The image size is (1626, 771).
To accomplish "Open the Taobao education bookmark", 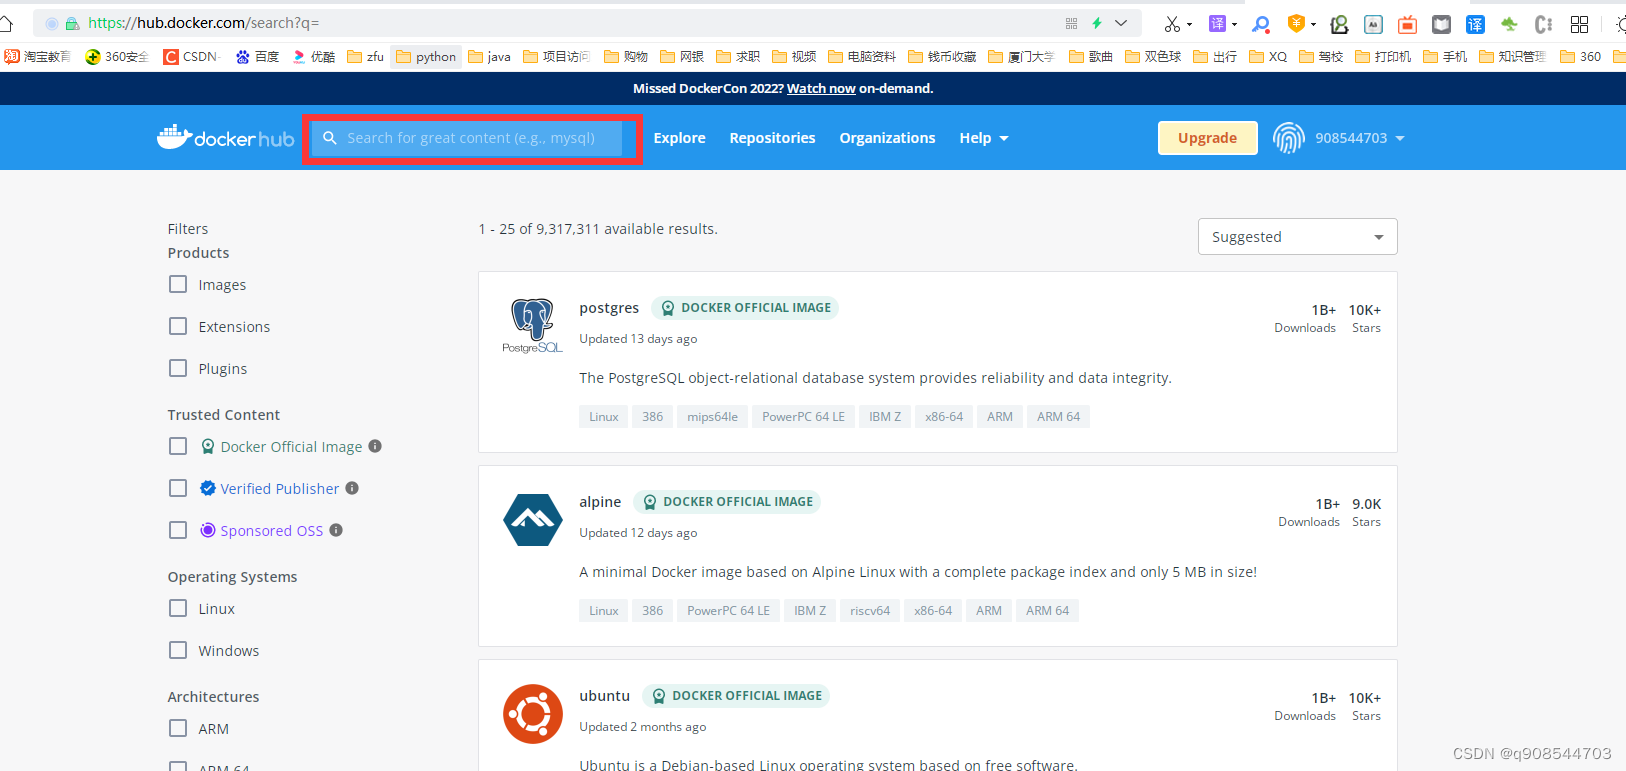I will click(38, 57).
